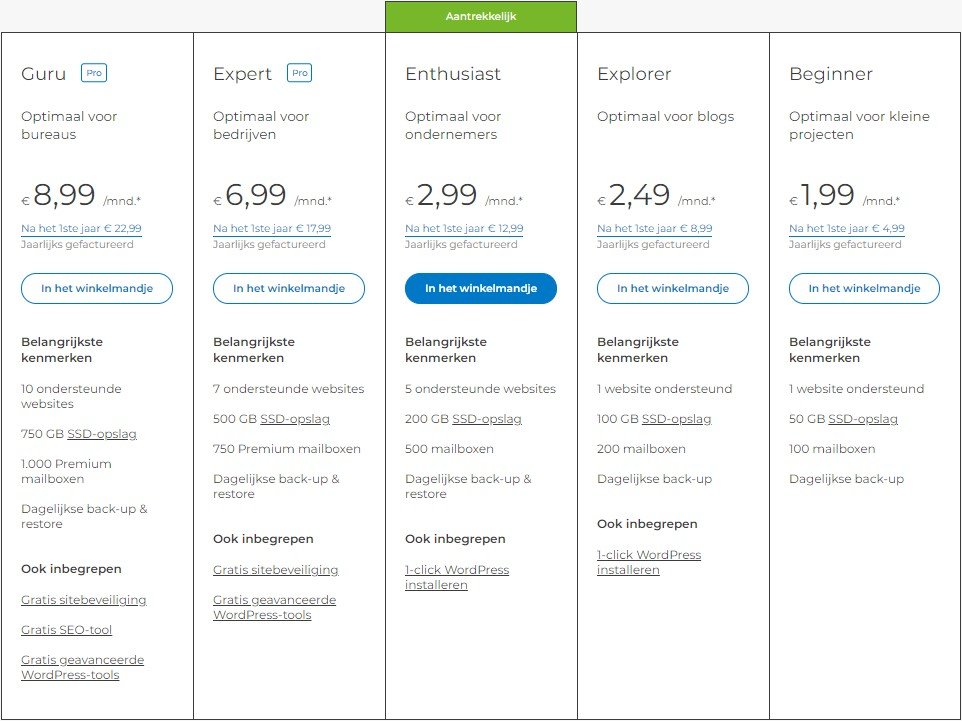This screenshot has width=962, height=721.
Task: Click '1-click WordPress installeren' under Enthusiast
Action: 456,576
